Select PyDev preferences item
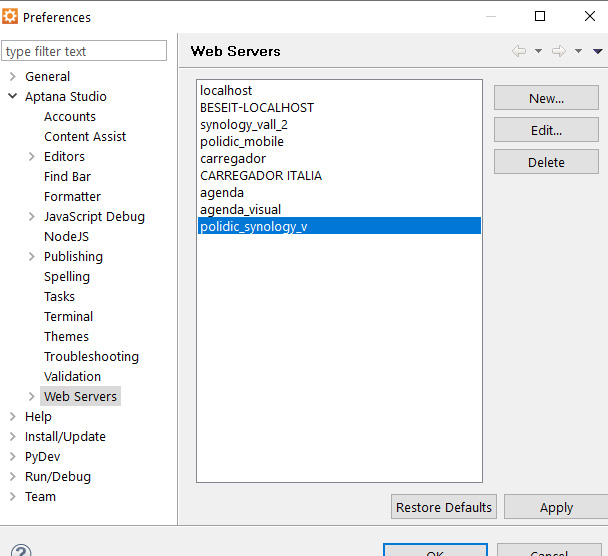The image size is (608, 556). [42, 456]
